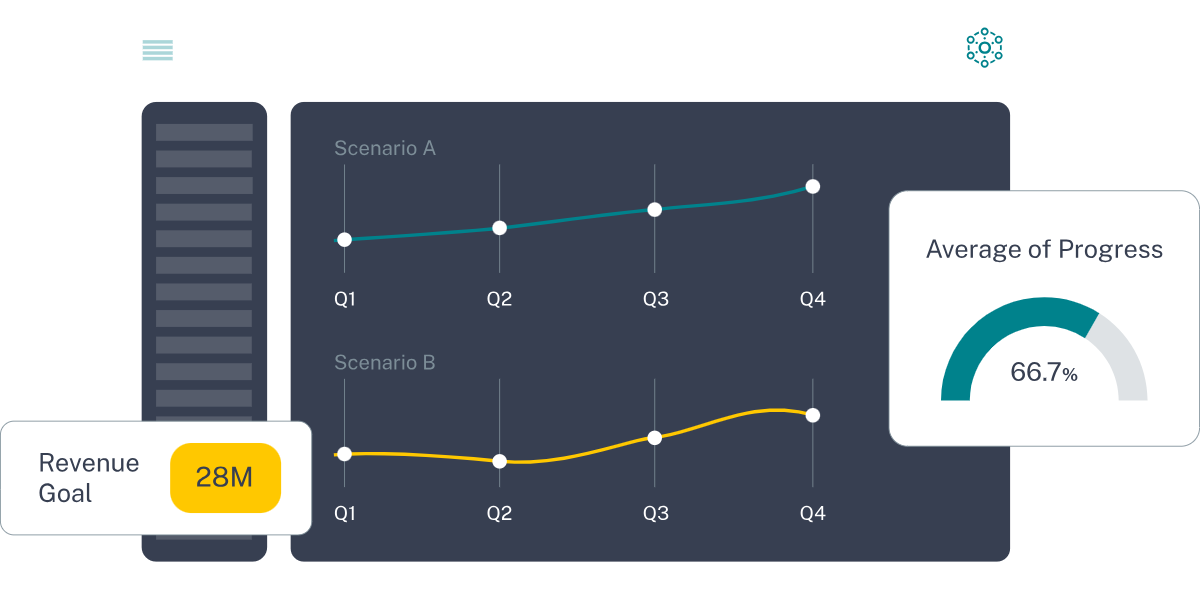This screenshot has height=592, width=1200.
Task: Click Scenario A Q4 data point
Action: coord(812,186)
